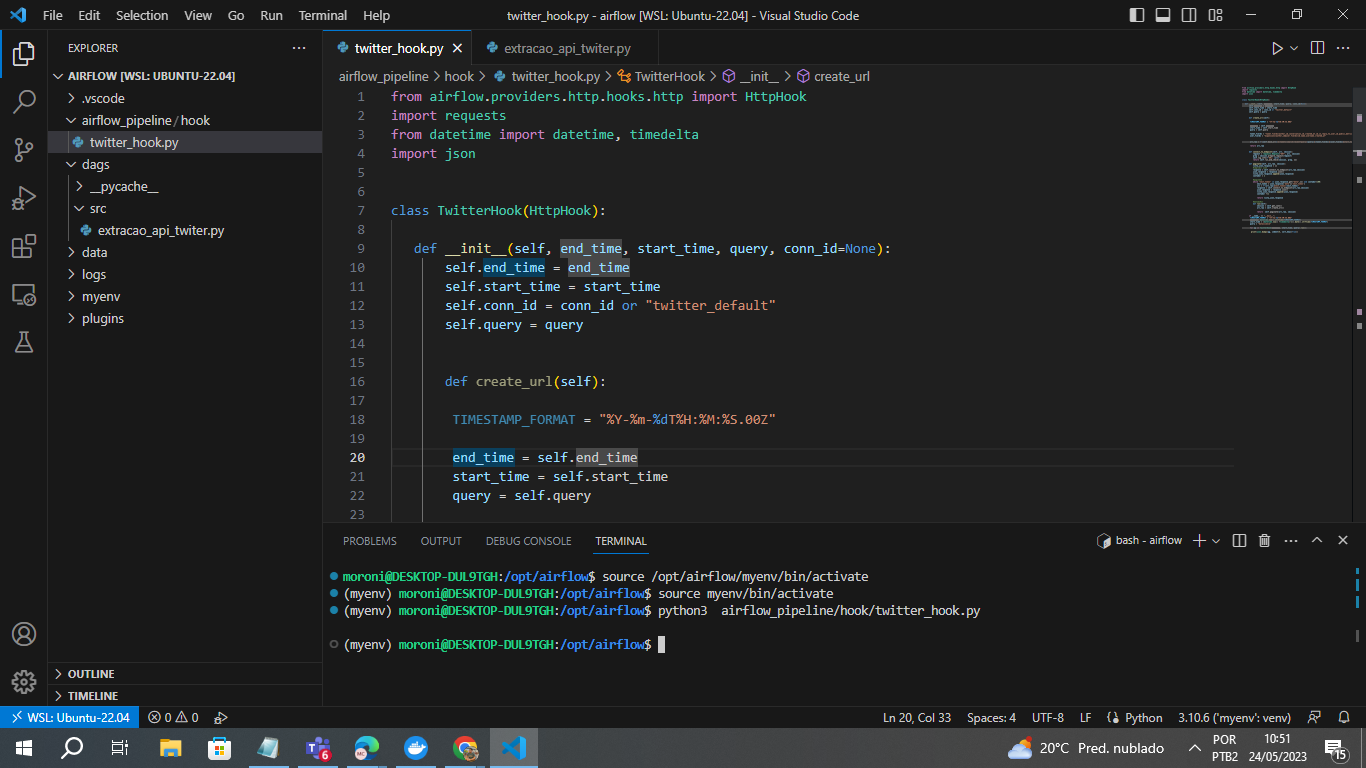Open terminal launch profile dropdown
The height and width of the screenshot is (768, 1366).
[x=1216, y=540]
